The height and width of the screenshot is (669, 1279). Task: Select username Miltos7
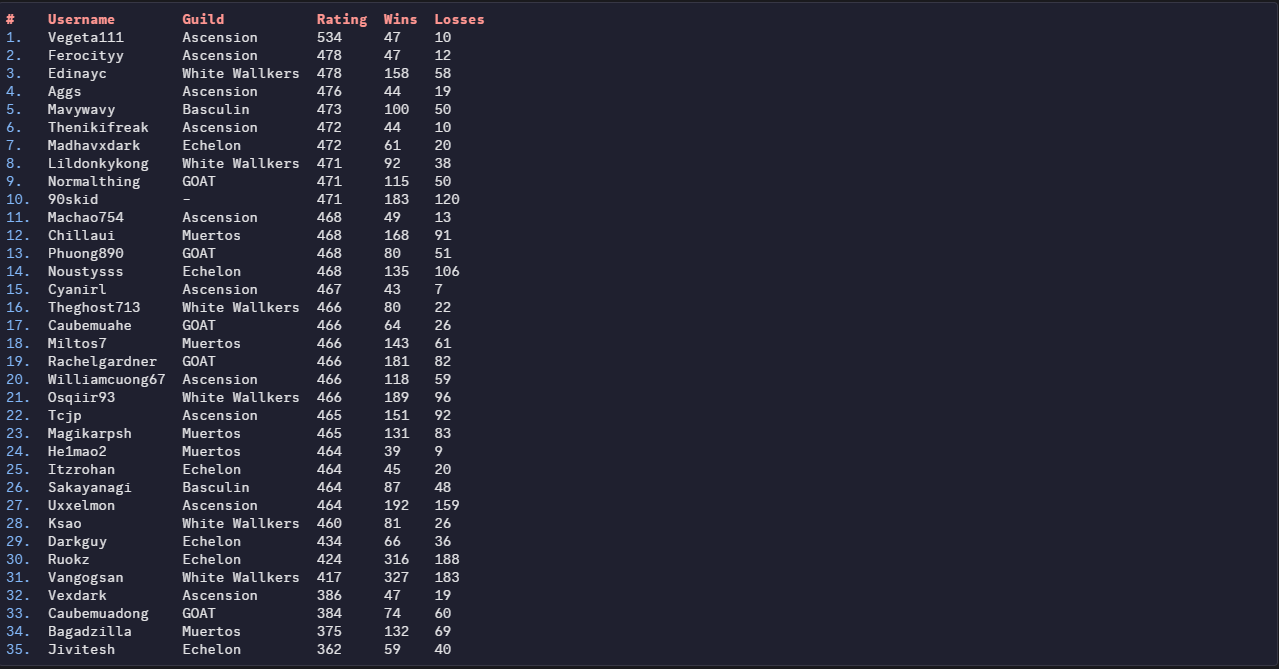(77, 343)
